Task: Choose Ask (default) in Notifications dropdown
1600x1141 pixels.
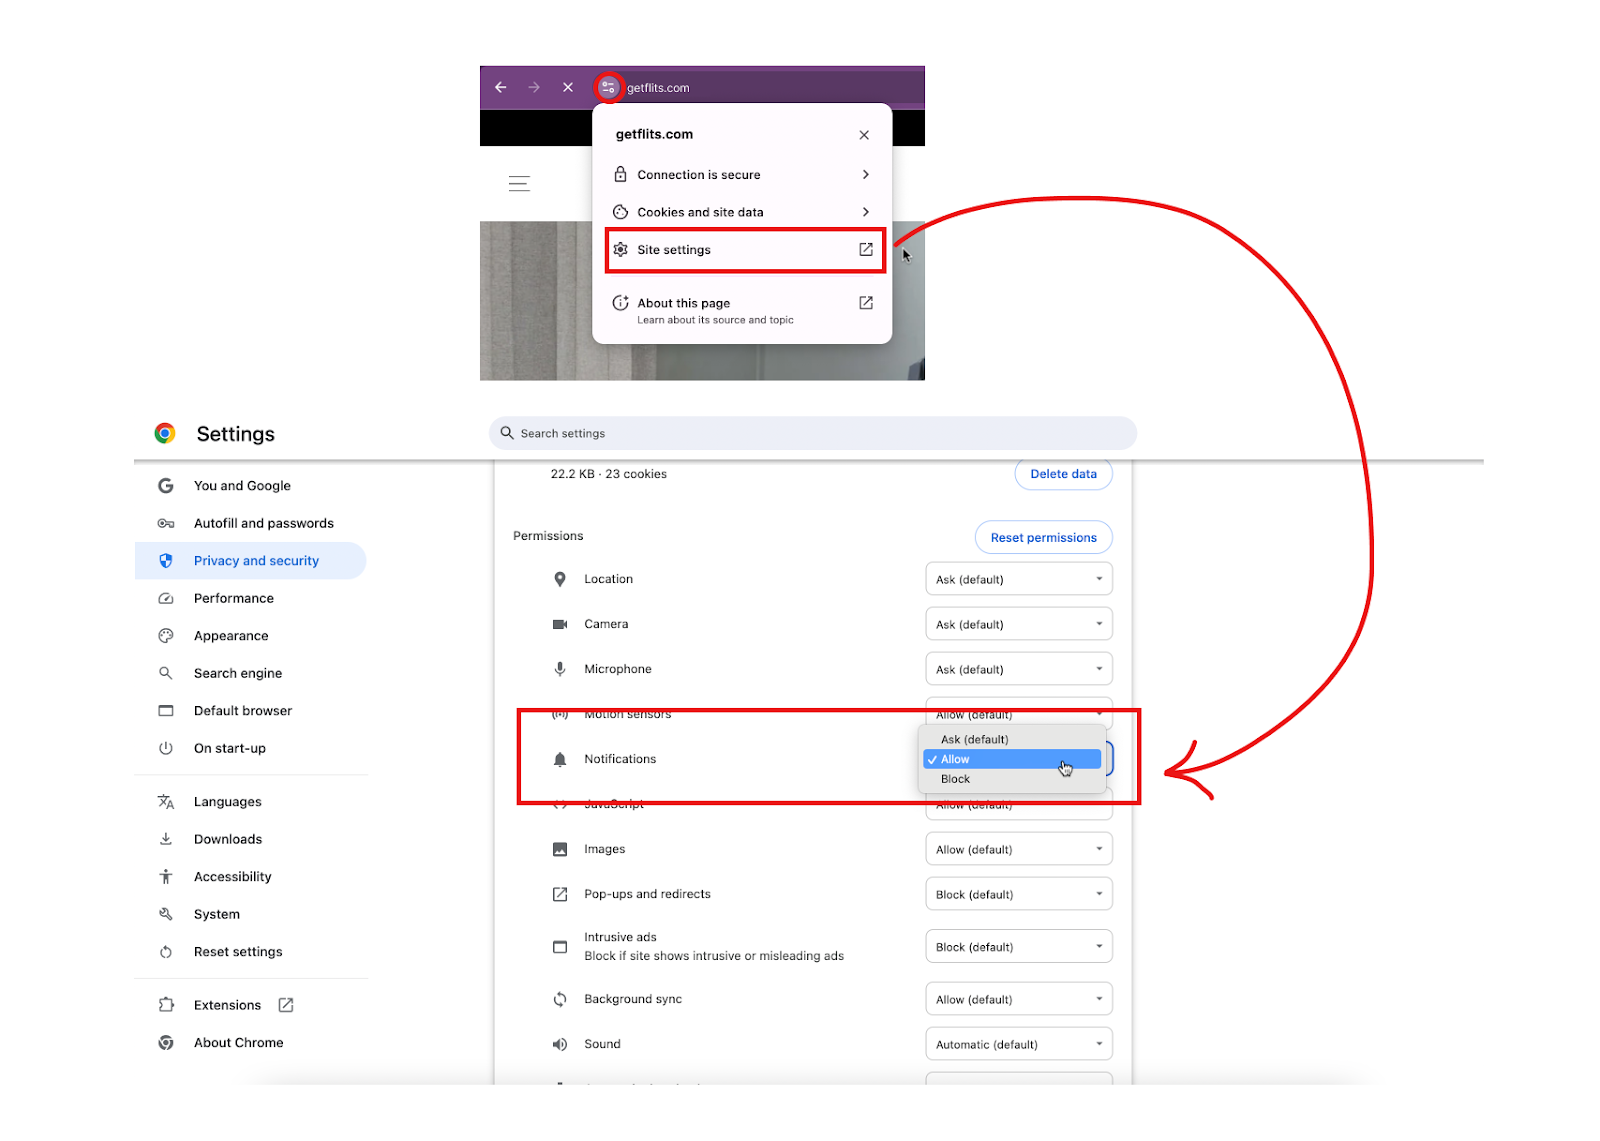Action: point(1012,739)
